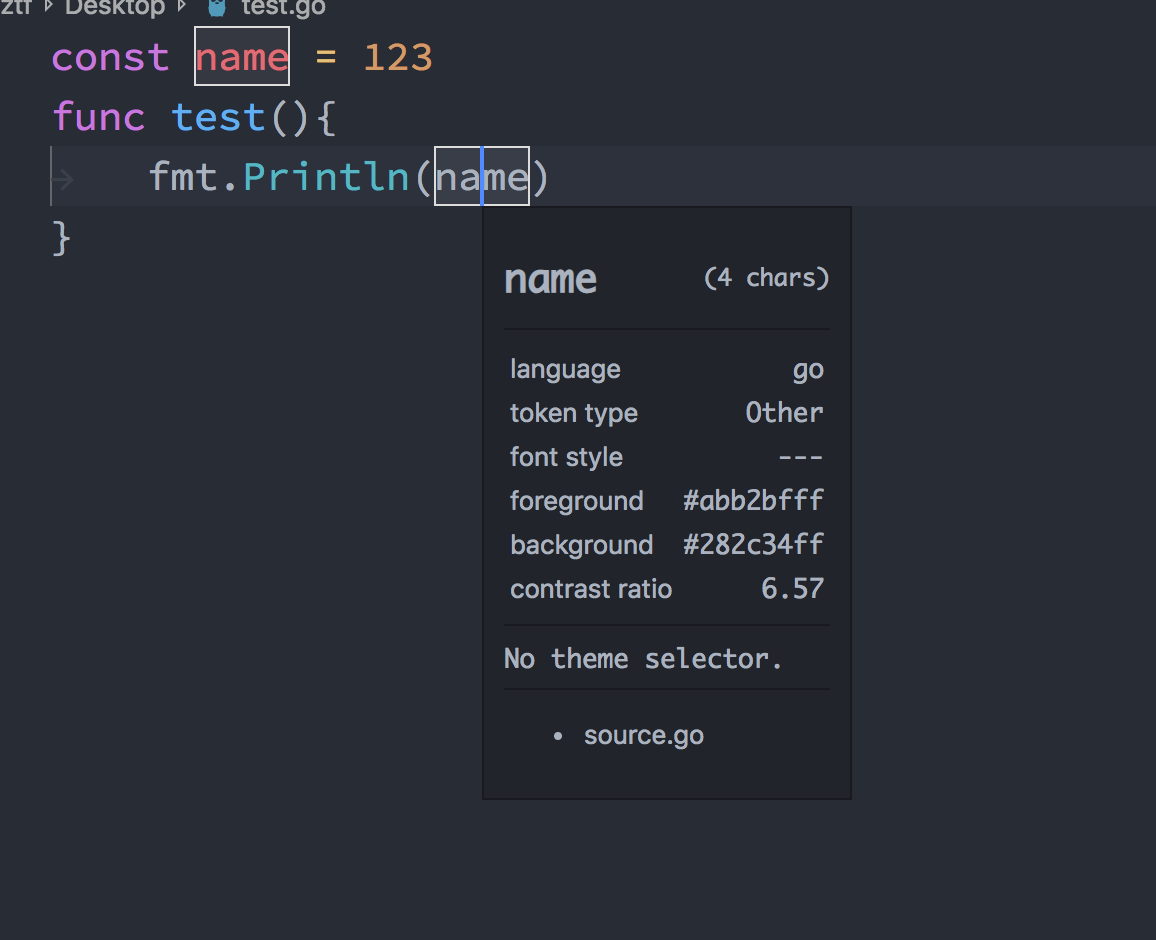Select the name constant declaration box
Image resolution: width=1156 pixels, height=940 pixels.
click(241, 57)
